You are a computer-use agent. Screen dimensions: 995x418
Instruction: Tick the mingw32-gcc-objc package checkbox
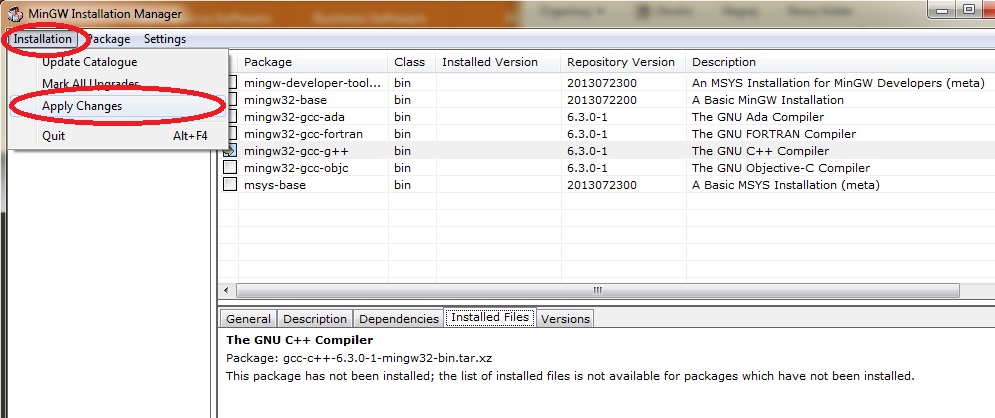point(231,168)
